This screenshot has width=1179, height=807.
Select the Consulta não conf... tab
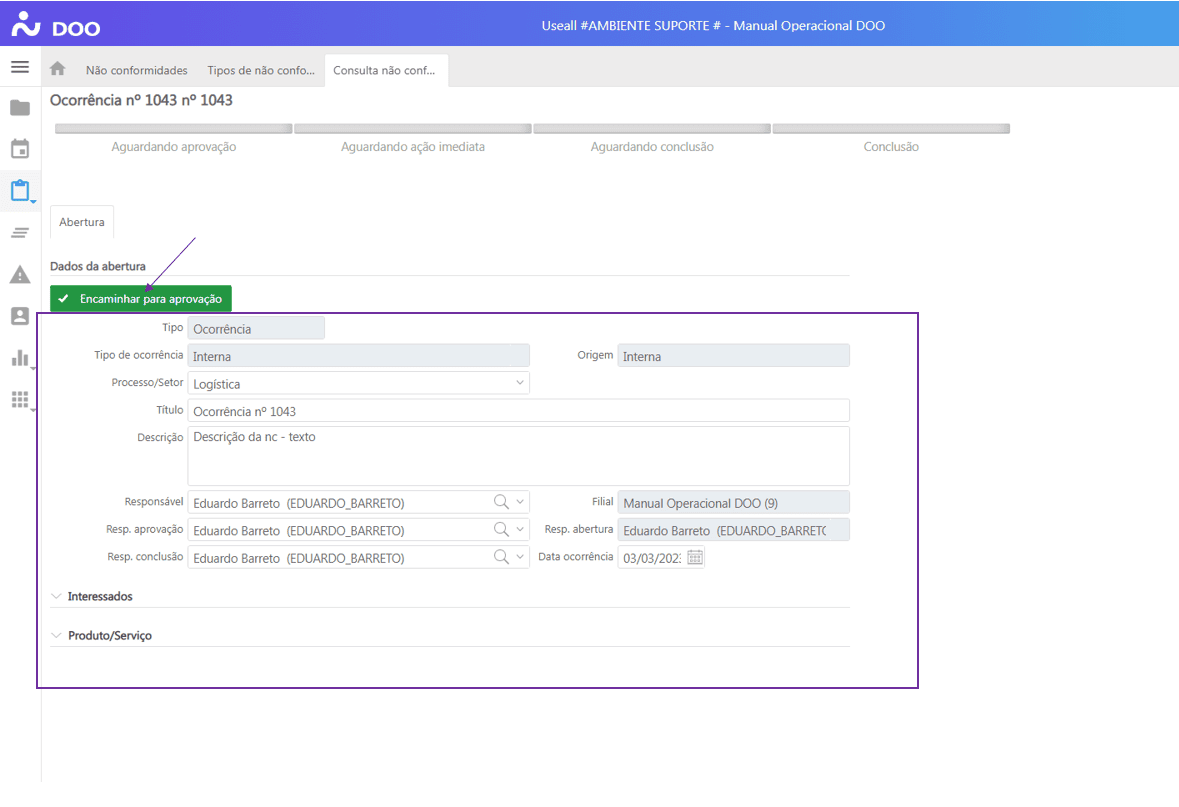pyautogui.click(x=385, y=70)
